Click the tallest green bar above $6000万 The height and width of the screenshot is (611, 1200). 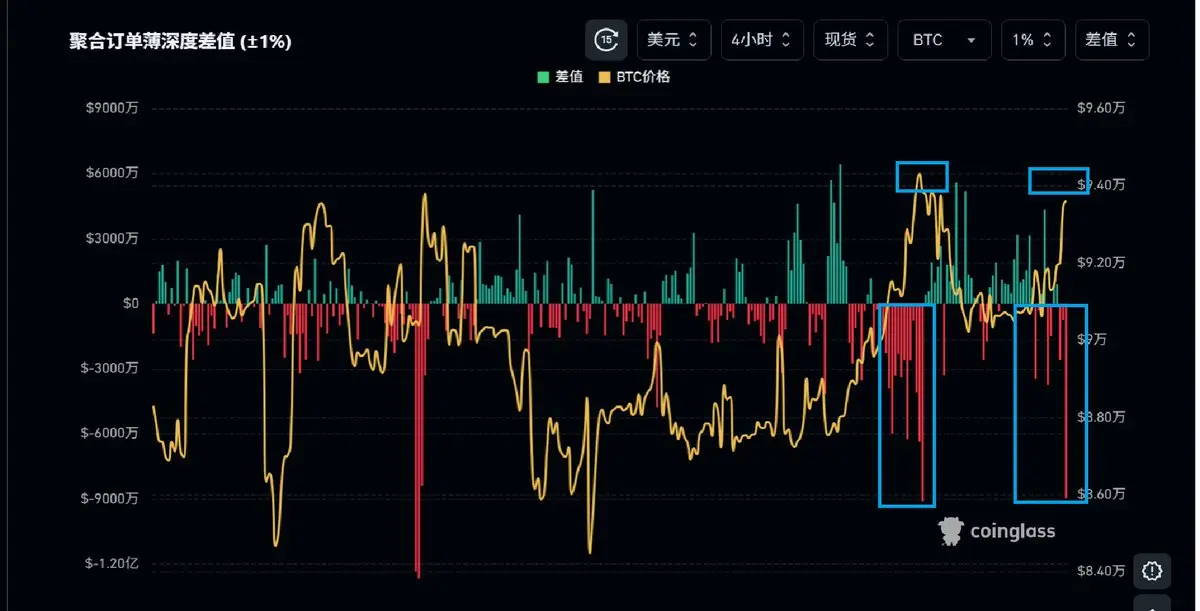click(x=840, y=234)
